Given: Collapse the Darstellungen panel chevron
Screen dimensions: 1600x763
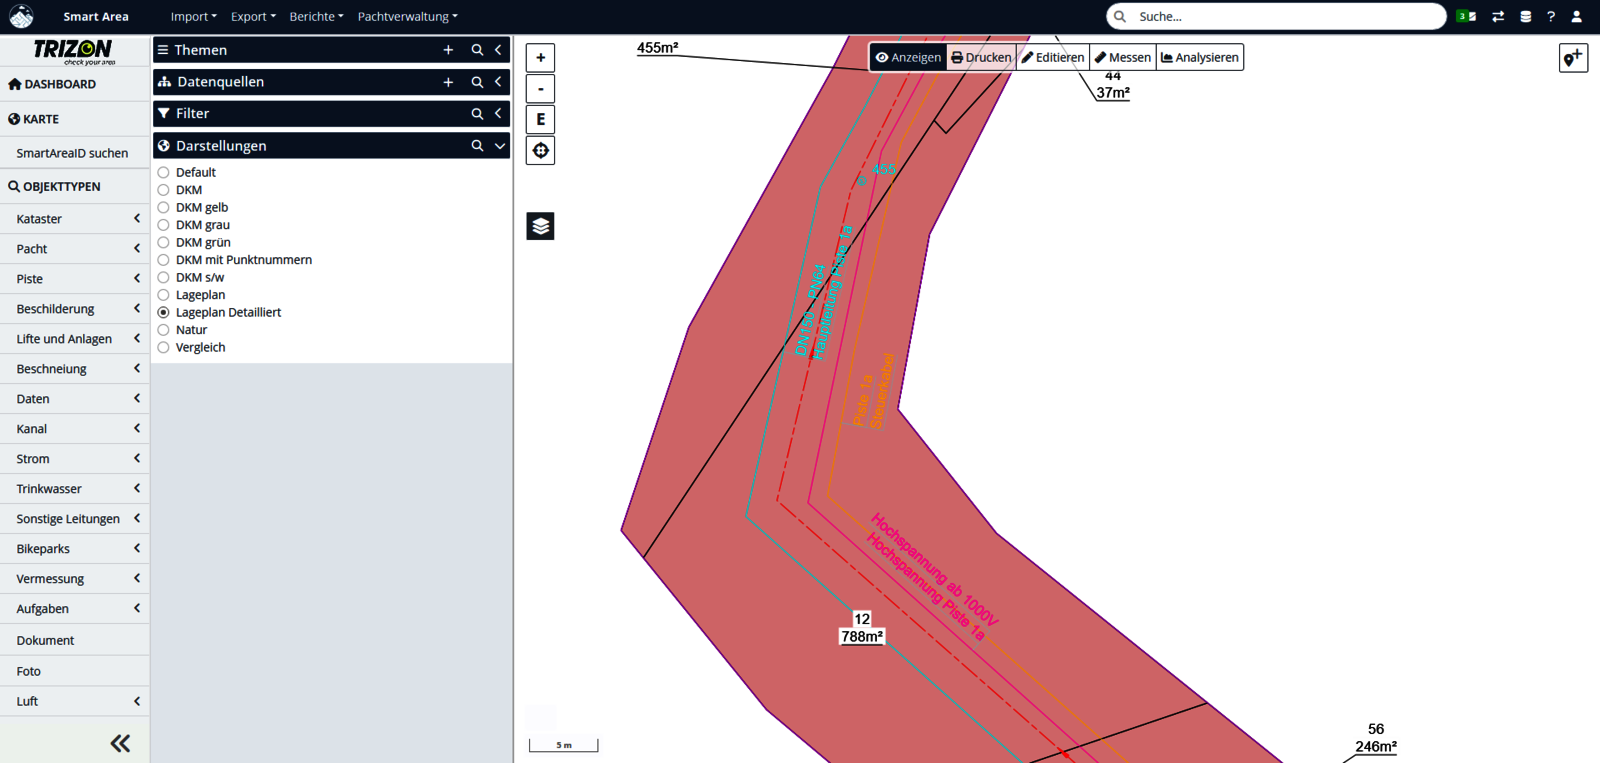Looking at the screenshot, I should coord(499,146).
